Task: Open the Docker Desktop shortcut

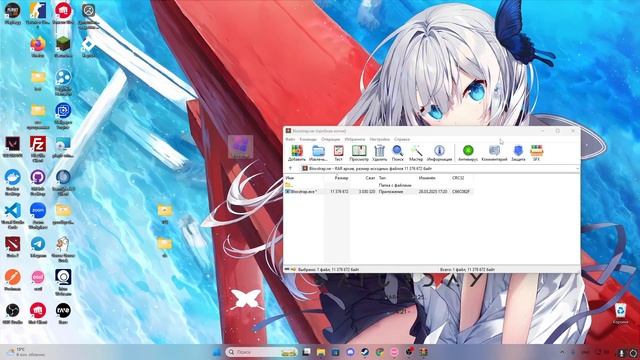Action: coord(13,182)
